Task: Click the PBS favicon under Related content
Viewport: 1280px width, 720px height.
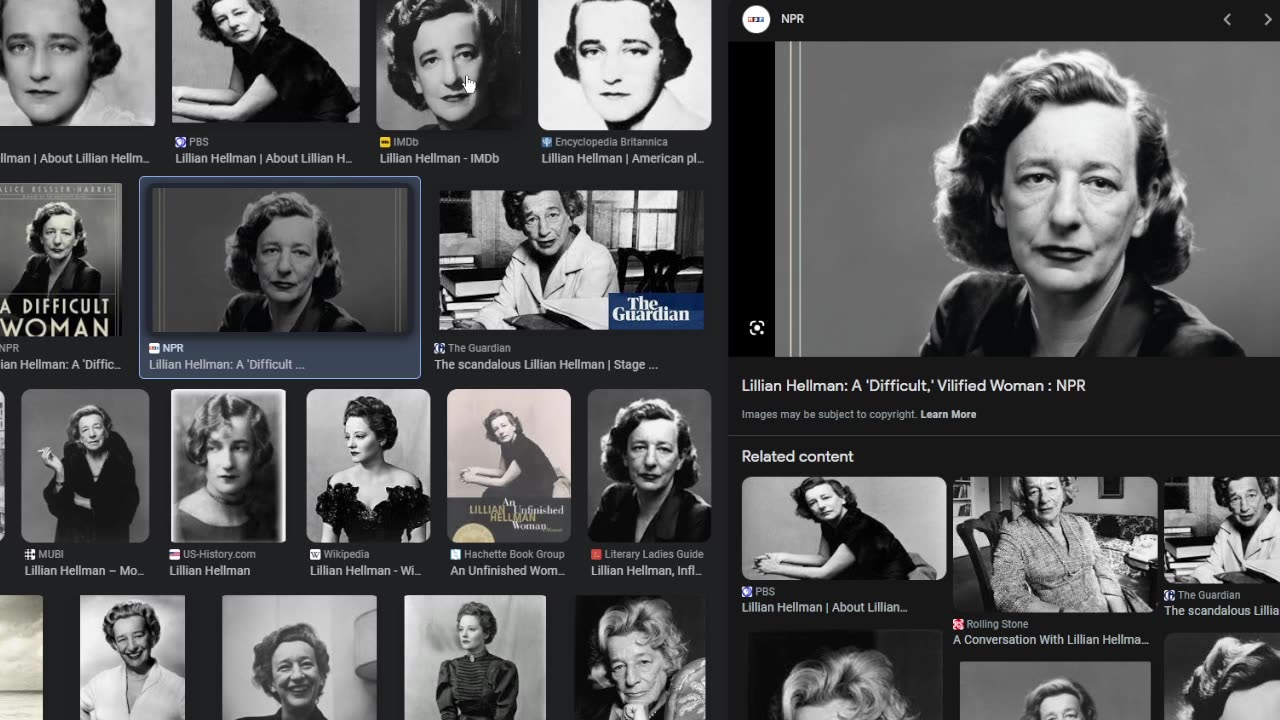Action: click(x=747, y=592)
